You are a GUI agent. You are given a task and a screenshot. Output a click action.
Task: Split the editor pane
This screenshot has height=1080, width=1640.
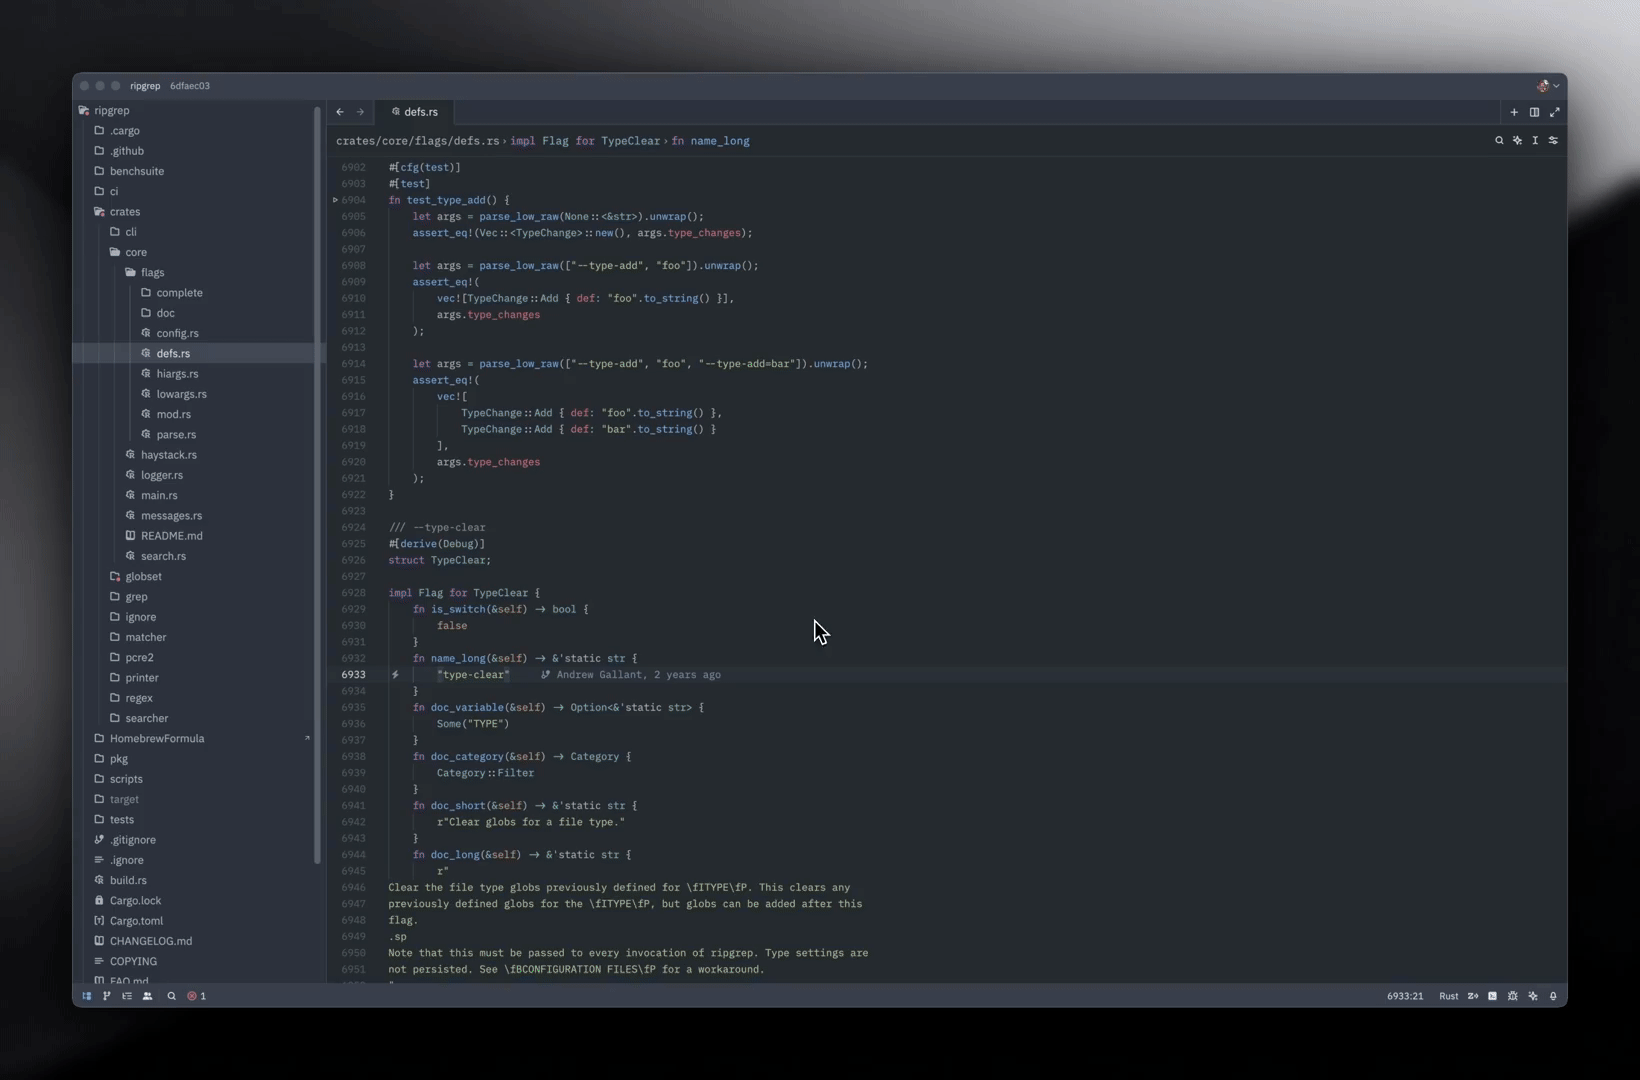coord(1534,112)
